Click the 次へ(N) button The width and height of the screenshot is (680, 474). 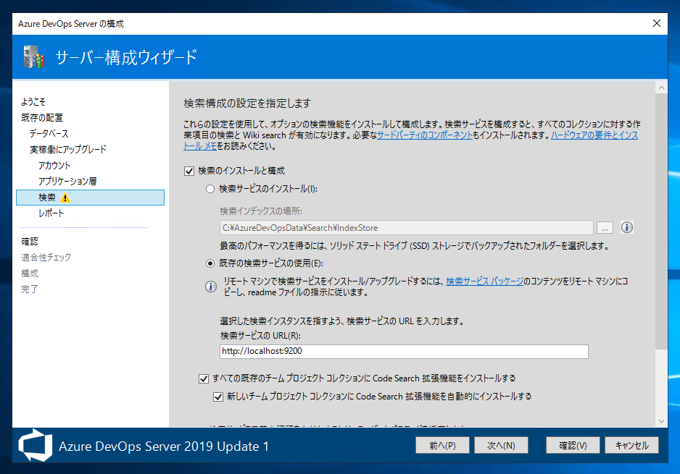[501, 445]
